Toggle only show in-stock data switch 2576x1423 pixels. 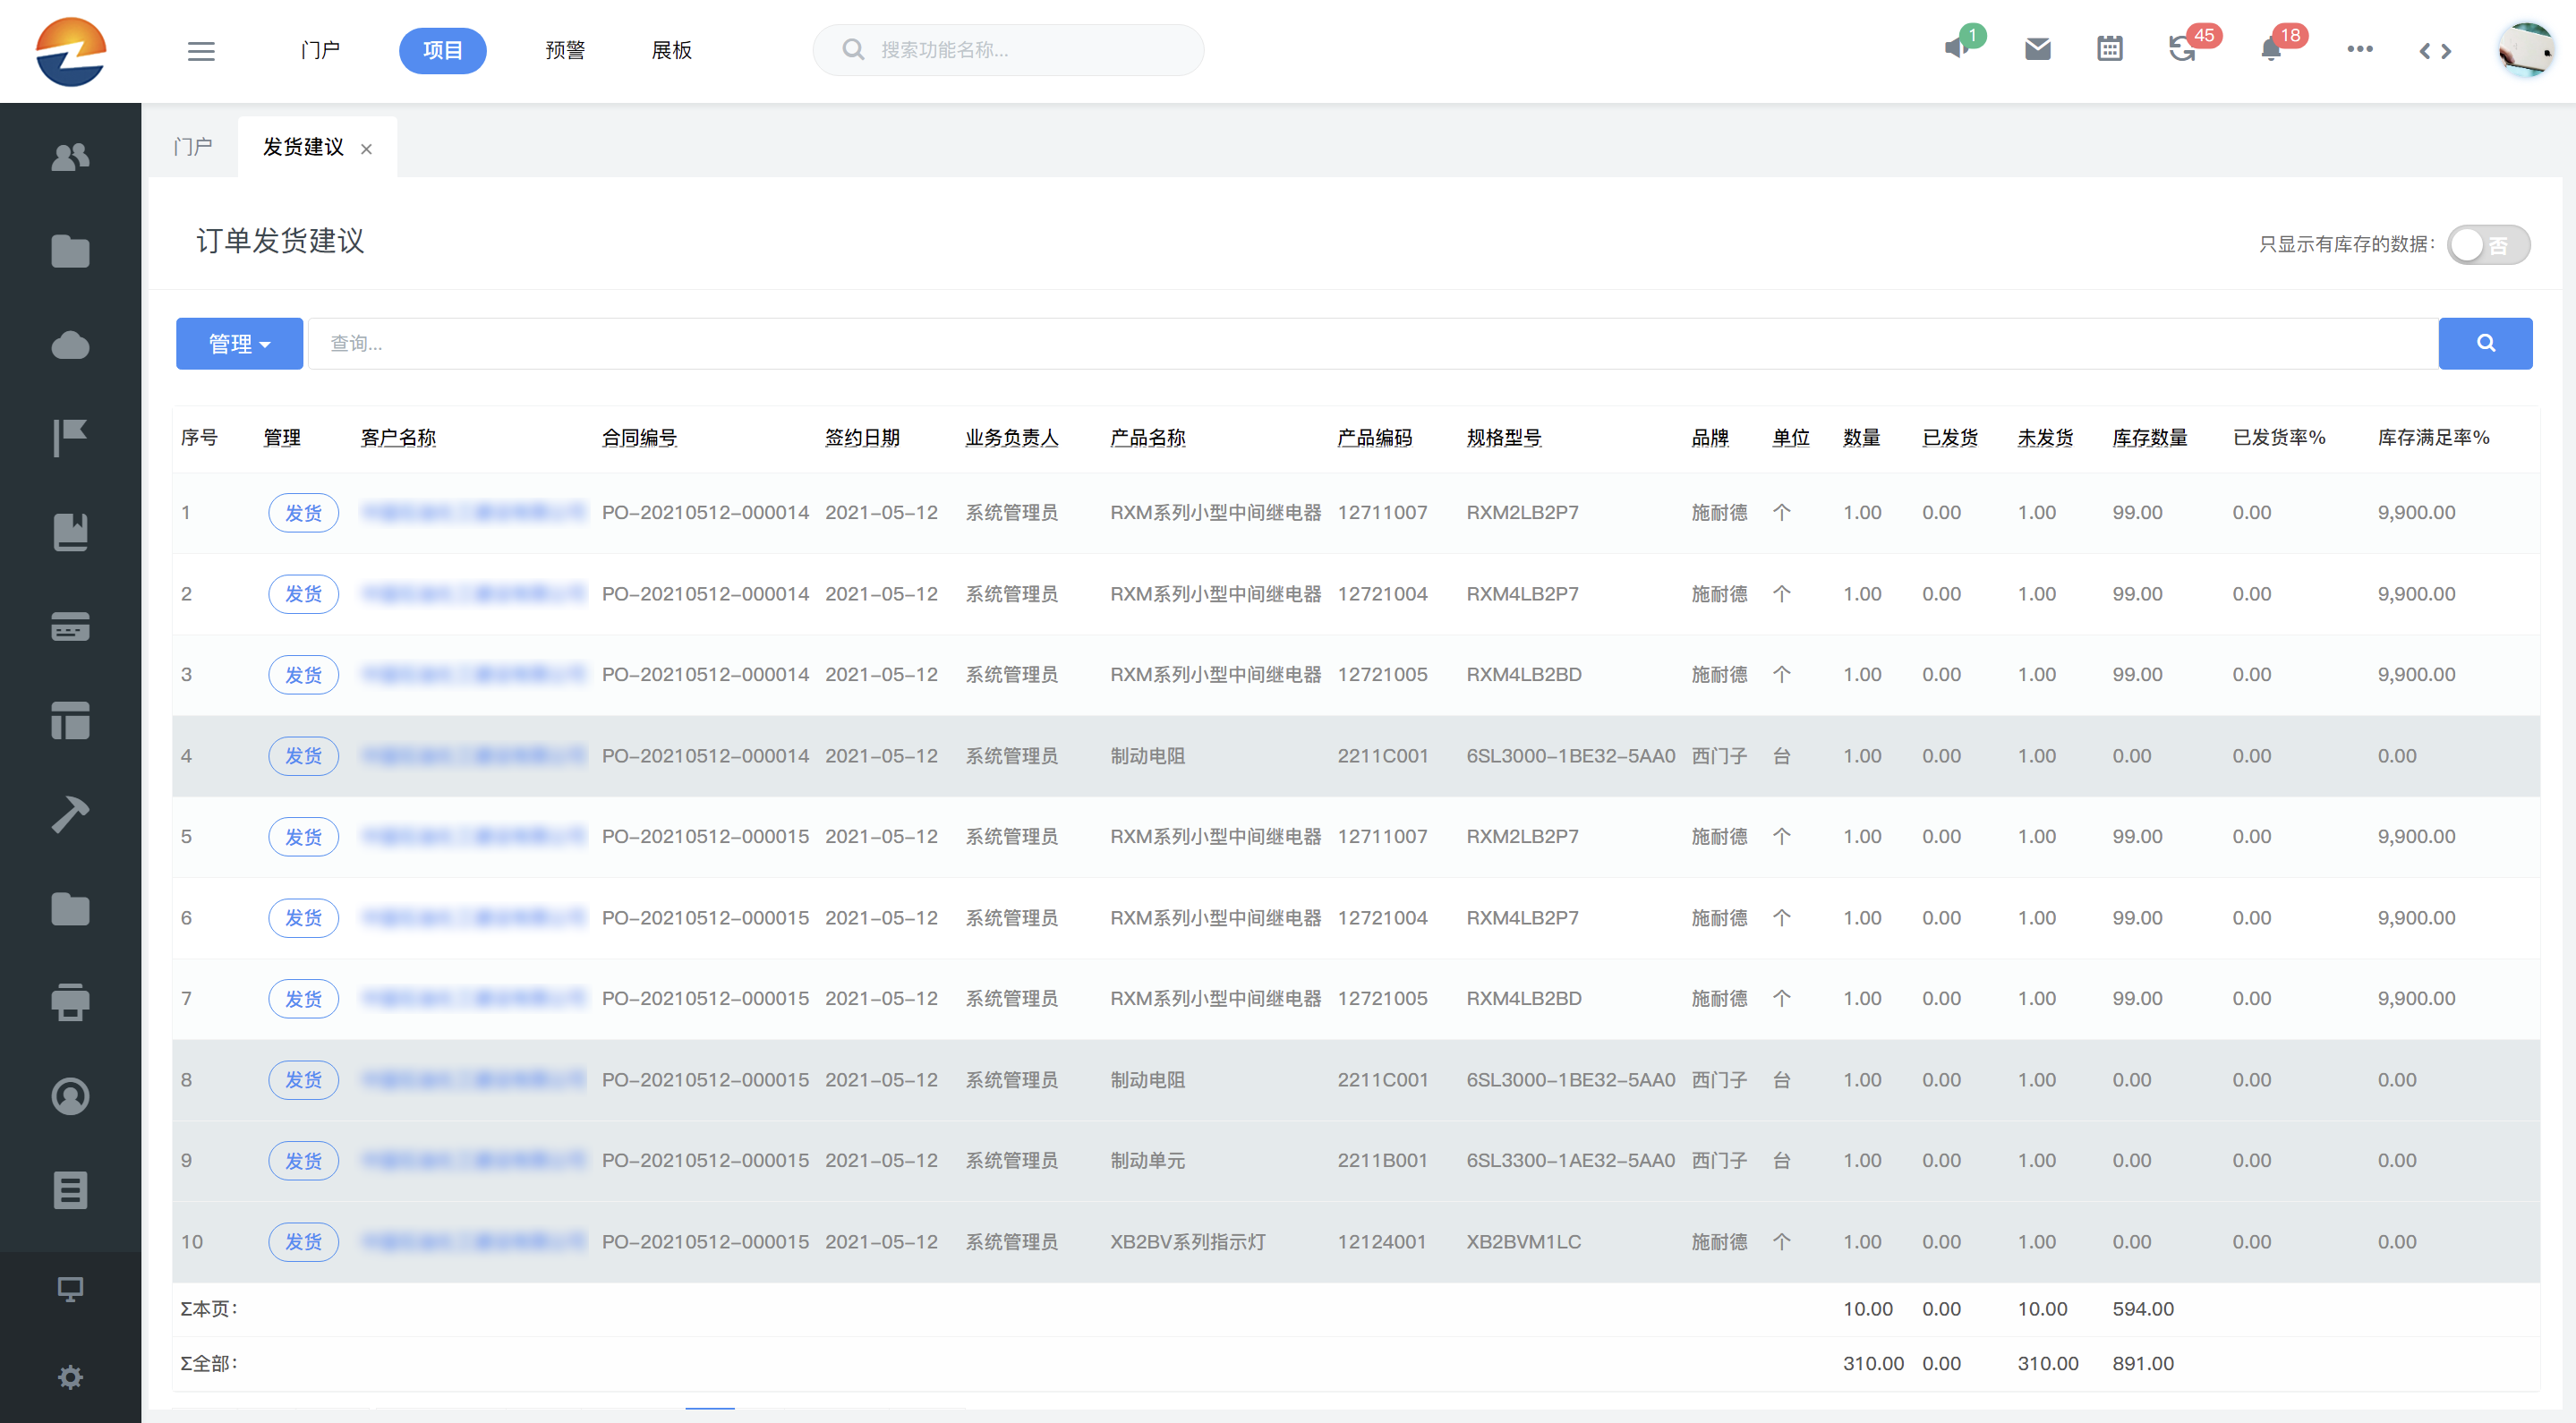2487,245
